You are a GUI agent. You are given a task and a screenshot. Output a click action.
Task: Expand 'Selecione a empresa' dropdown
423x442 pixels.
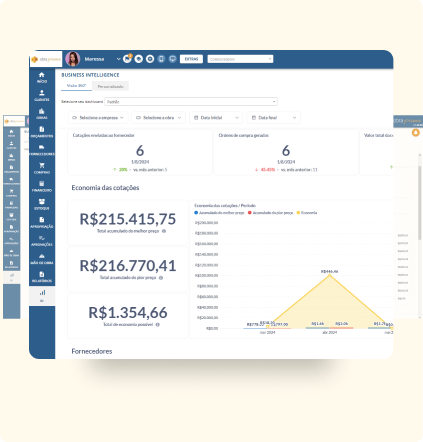(x=98, y=118)
